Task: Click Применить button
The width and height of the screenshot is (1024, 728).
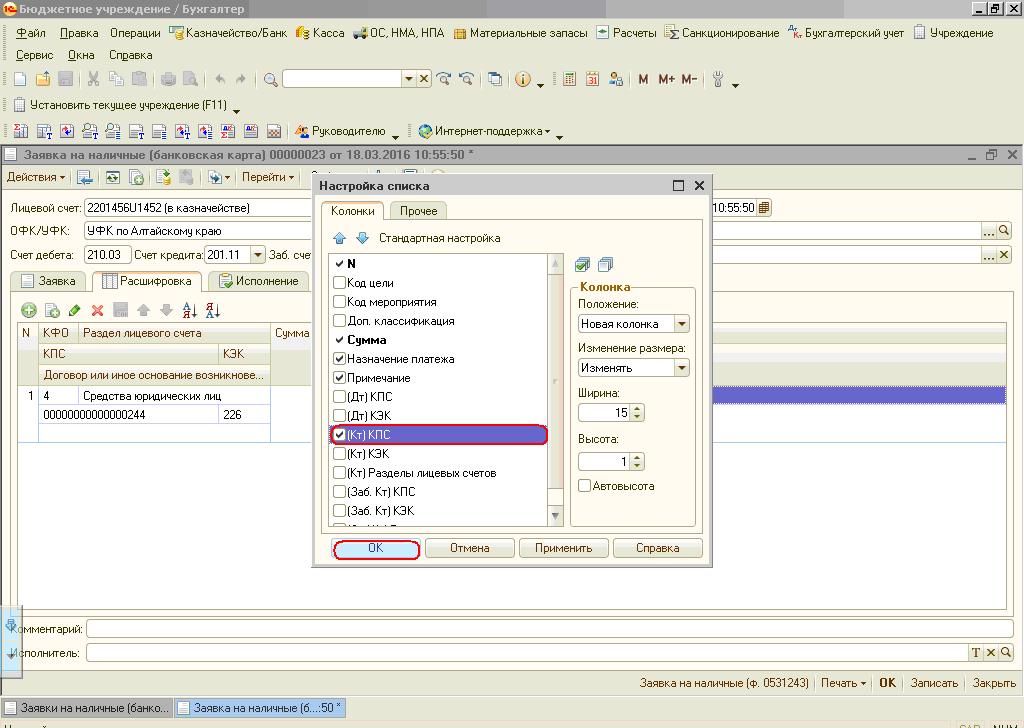Action: pyautogui.click(x=564, y=548)
